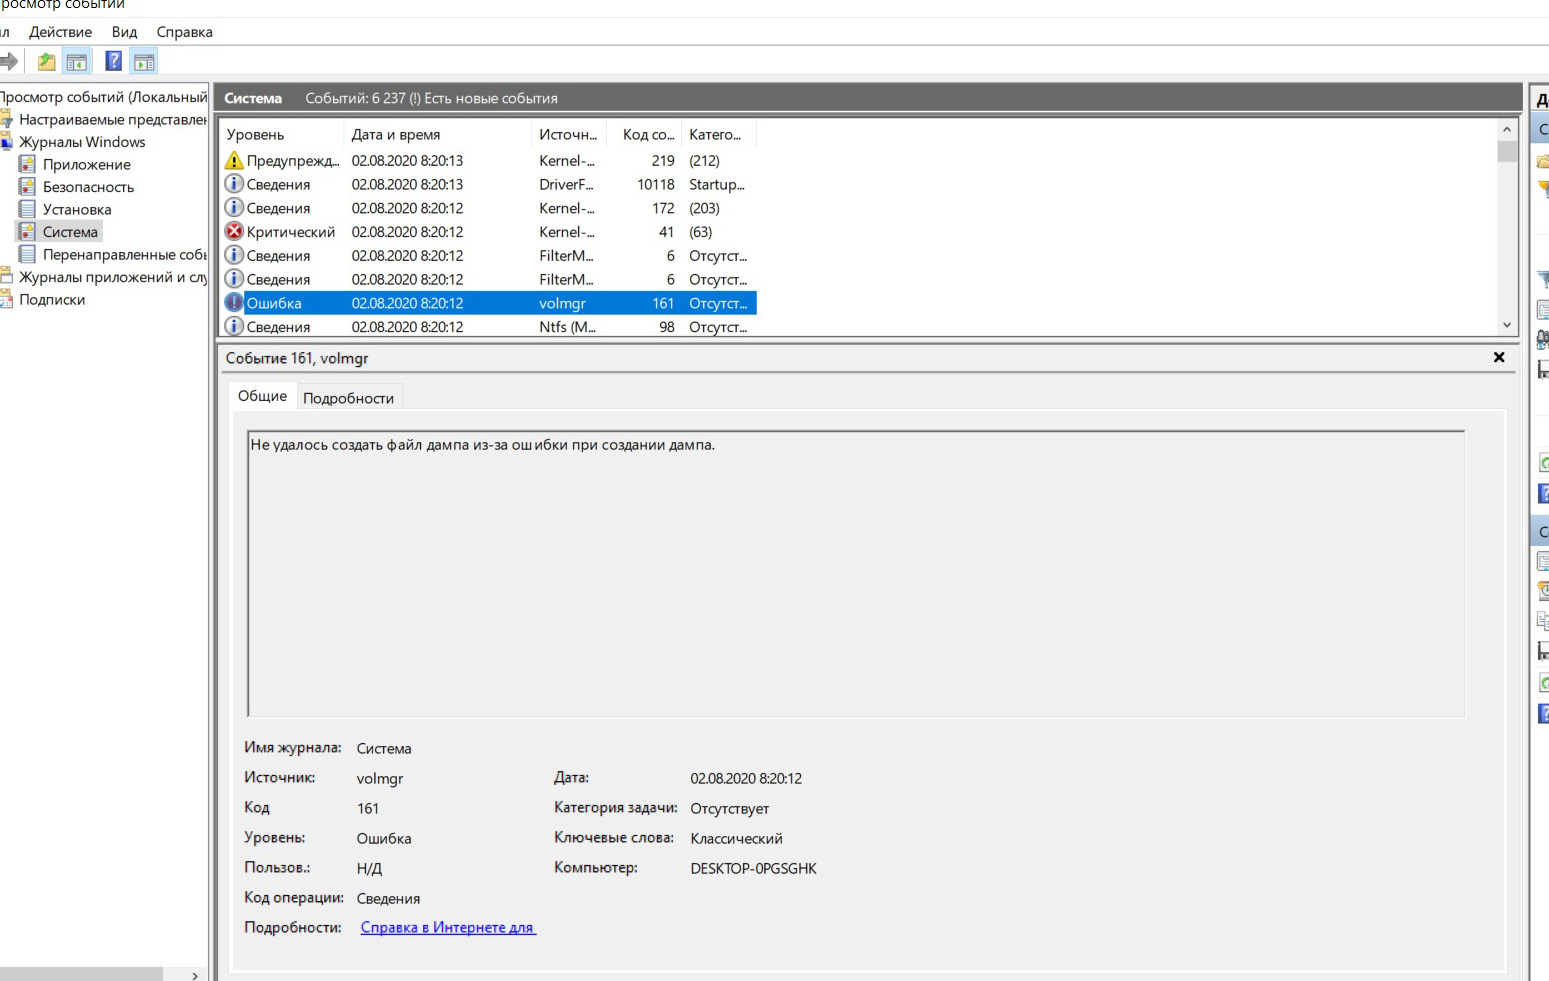Select Система in the Windows logs tree
The height and width of the screenshot is (981, 1549).
coord(70,232)
